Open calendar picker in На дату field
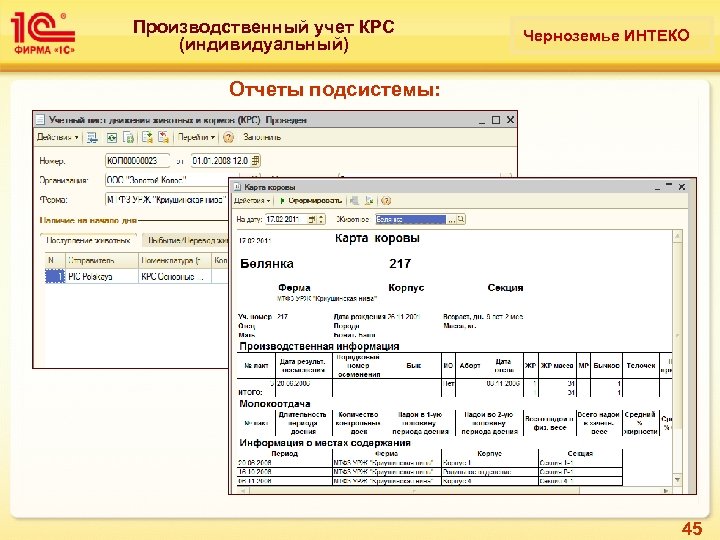The image size is (720, 540). pos(312,219)
